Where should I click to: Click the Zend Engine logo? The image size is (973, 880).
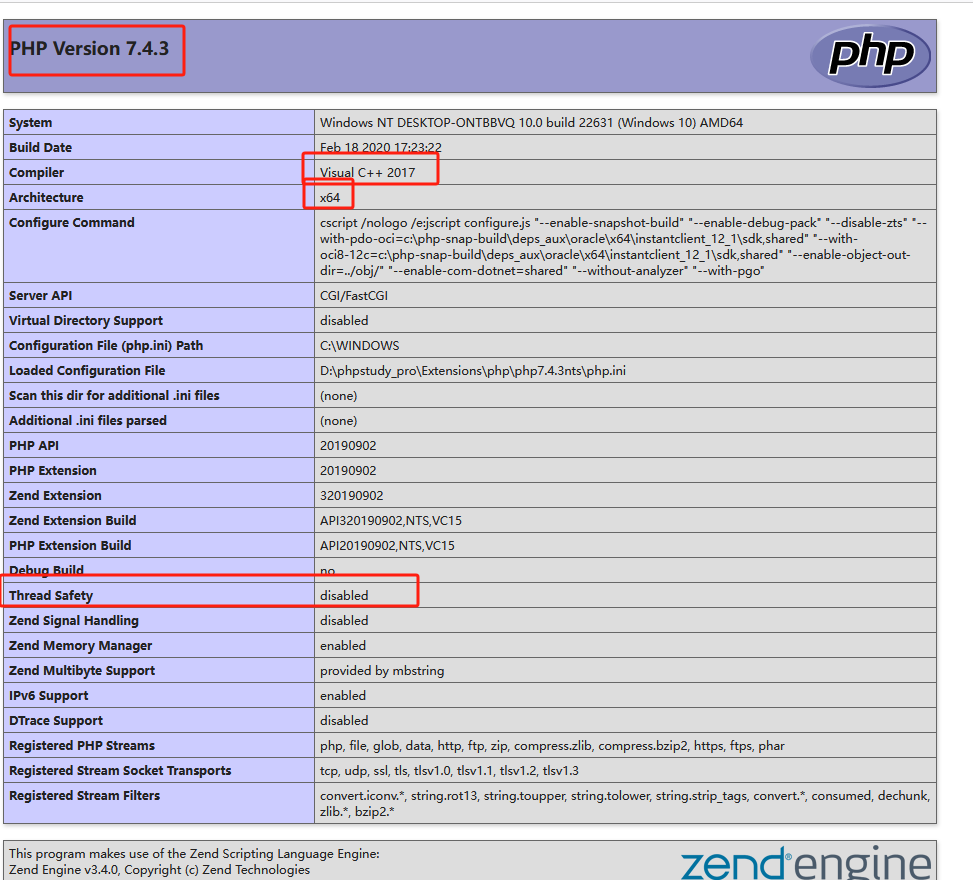click(x=805, y=863)
